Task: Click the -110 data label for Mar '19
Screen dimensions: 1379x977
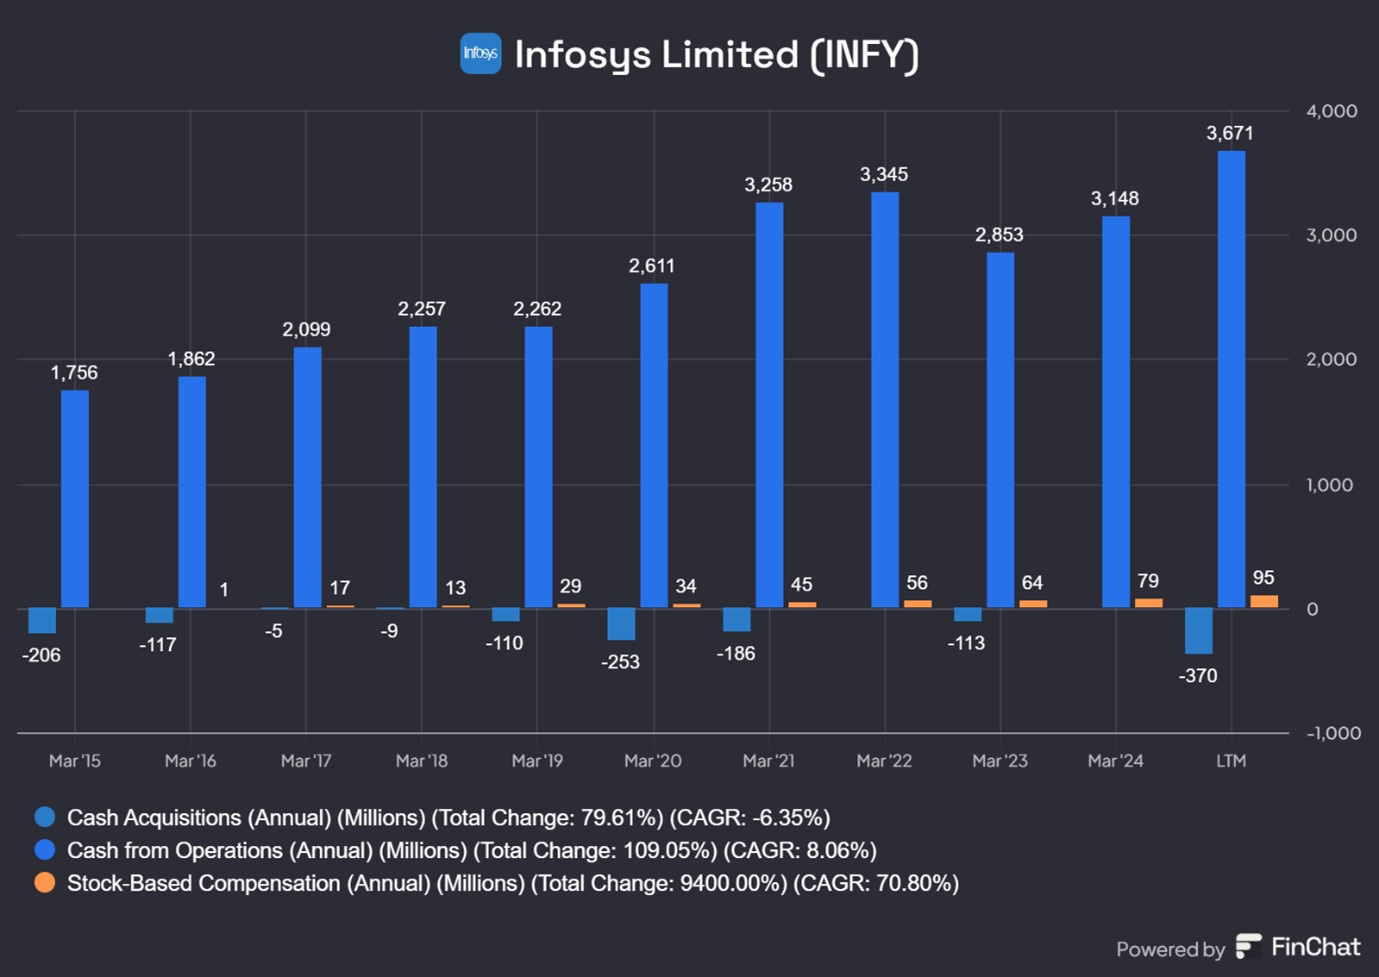Action: (504, 643)
